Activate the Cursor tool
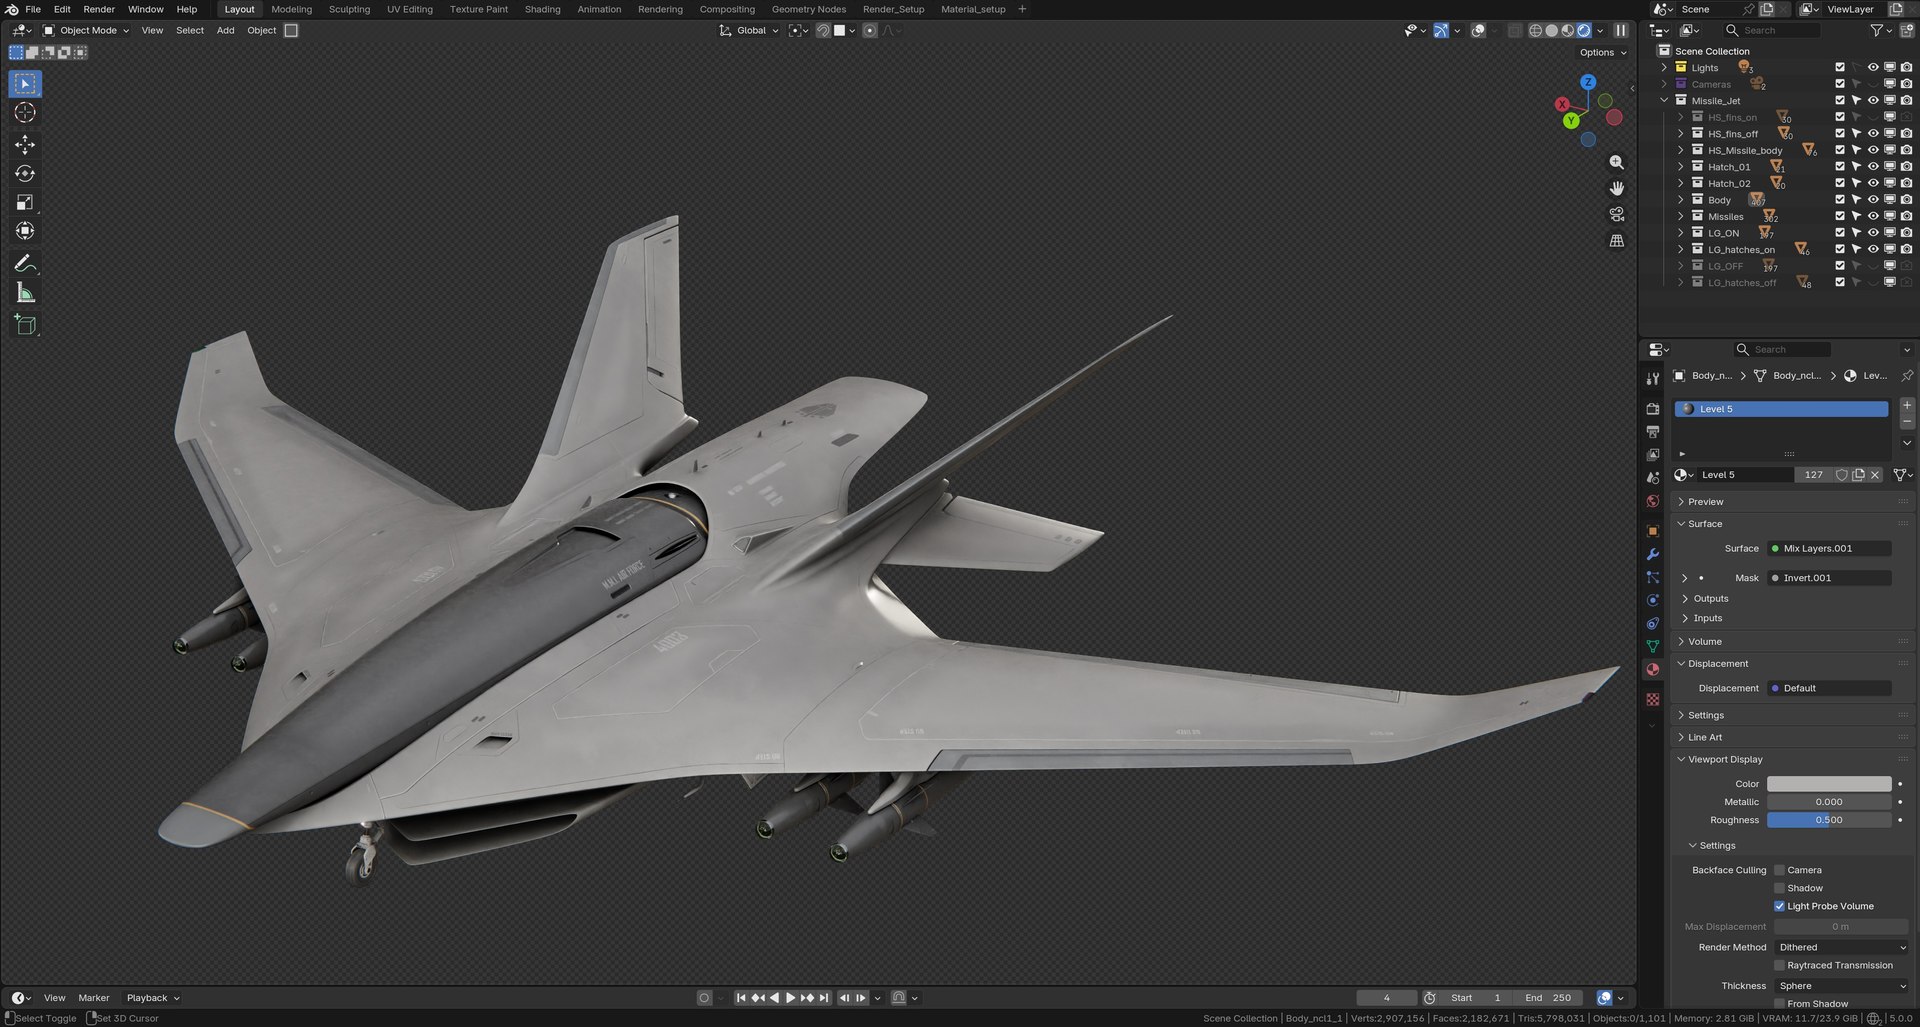Screen dimensions: 1920x1027 pos(25,113)
